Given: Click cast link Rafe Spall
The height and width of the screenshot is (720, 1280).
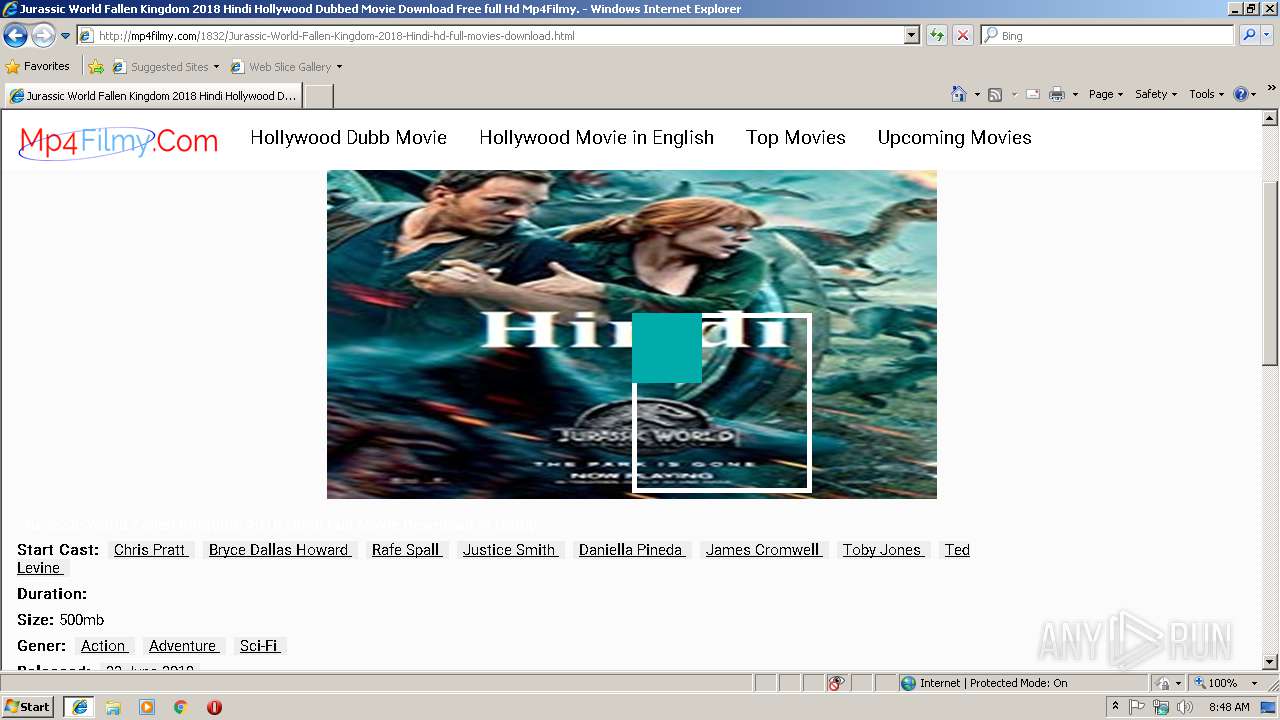Looking at the screenshot, I should [407, 550].
